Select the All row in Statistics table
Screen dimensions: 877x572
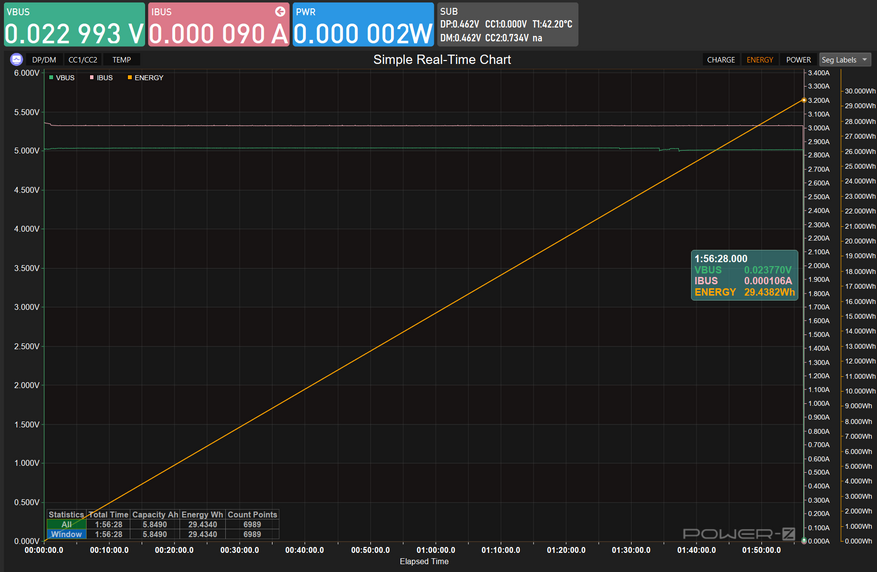point(66,524)
